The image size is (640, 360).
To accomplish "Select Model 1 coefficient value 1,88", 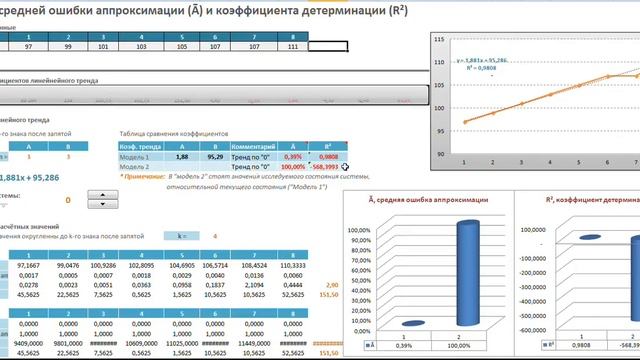I will coord(182,157).
